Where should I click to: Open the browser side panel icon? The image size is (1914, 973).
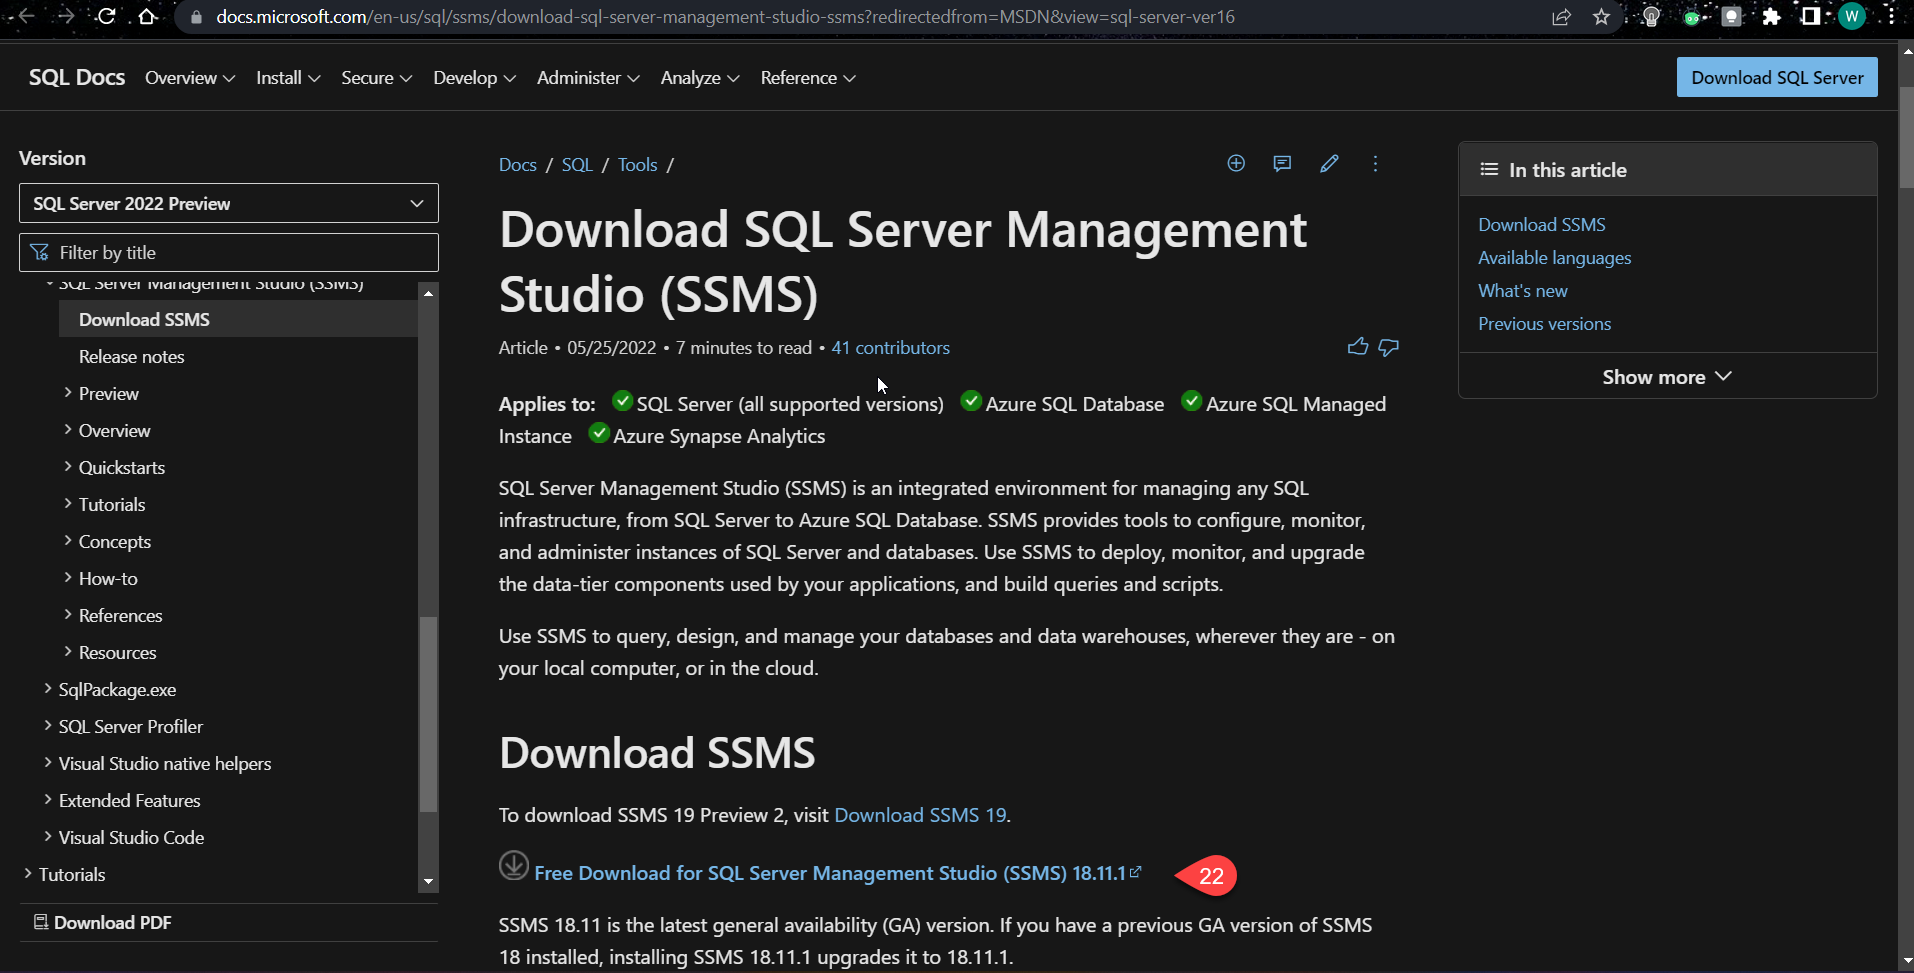click(x=1811, y=17)
